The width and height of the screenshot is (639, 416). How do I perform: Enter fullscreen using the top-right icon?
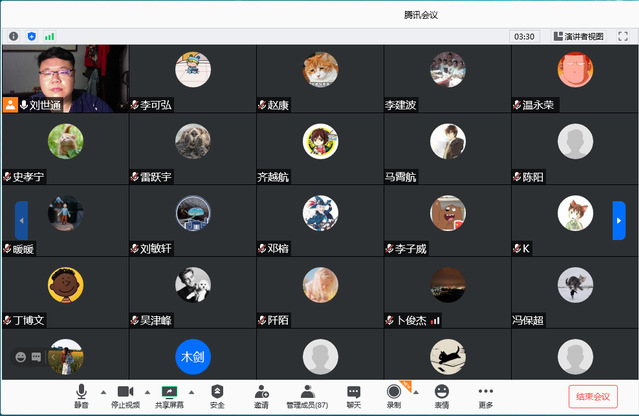(x=622, y=36)
